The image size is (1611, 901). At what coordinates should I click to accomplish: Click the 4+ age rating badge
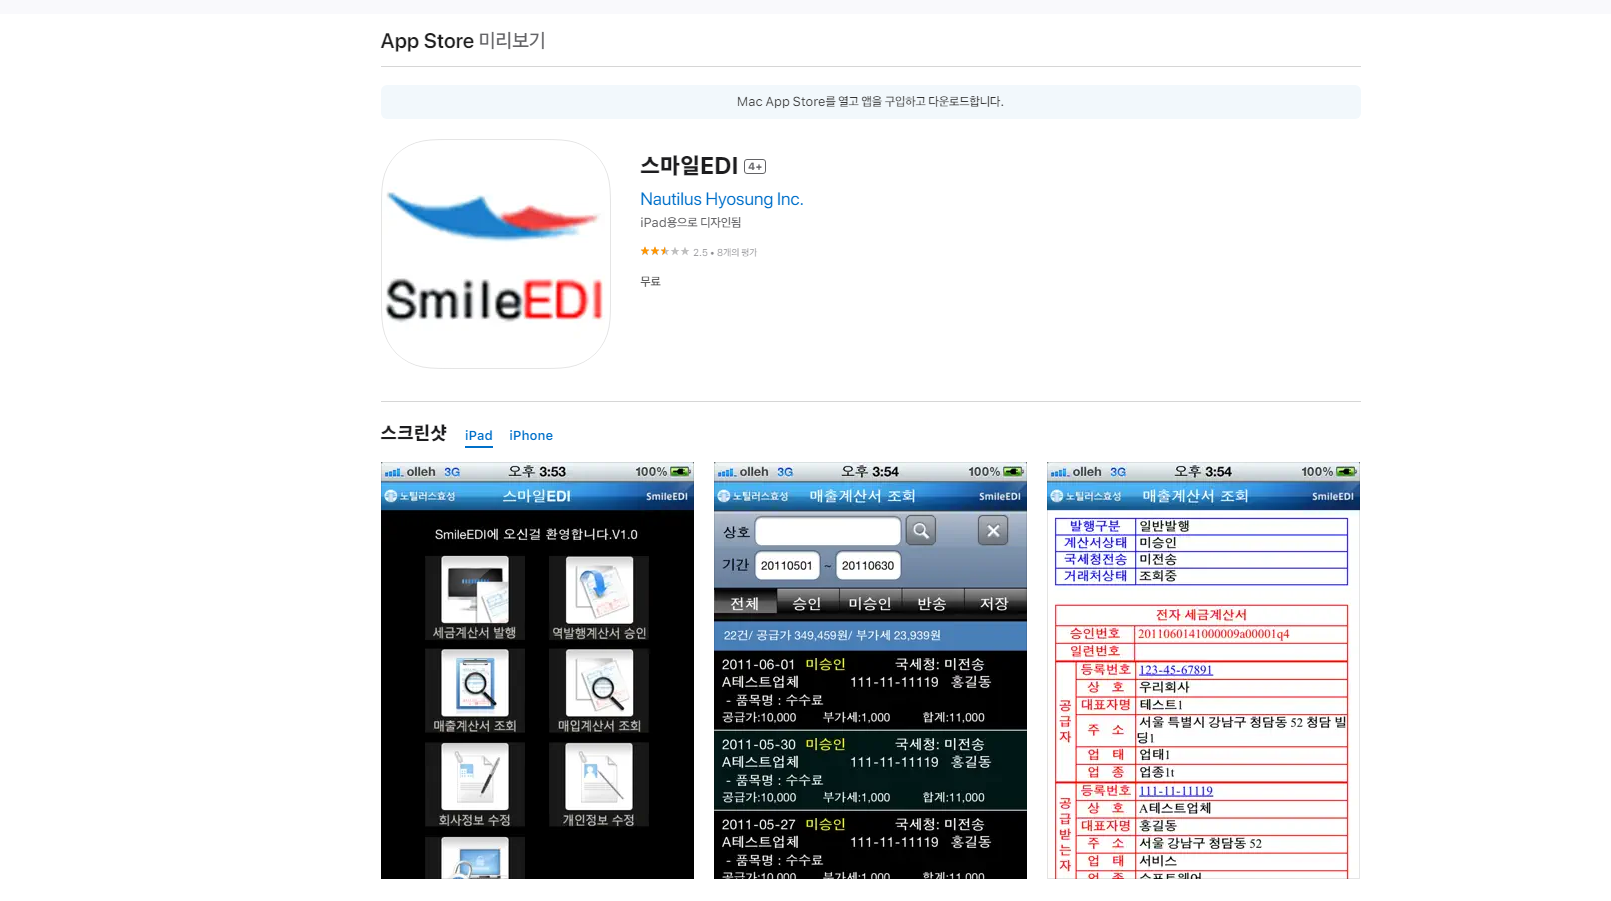tap(755, 167)
